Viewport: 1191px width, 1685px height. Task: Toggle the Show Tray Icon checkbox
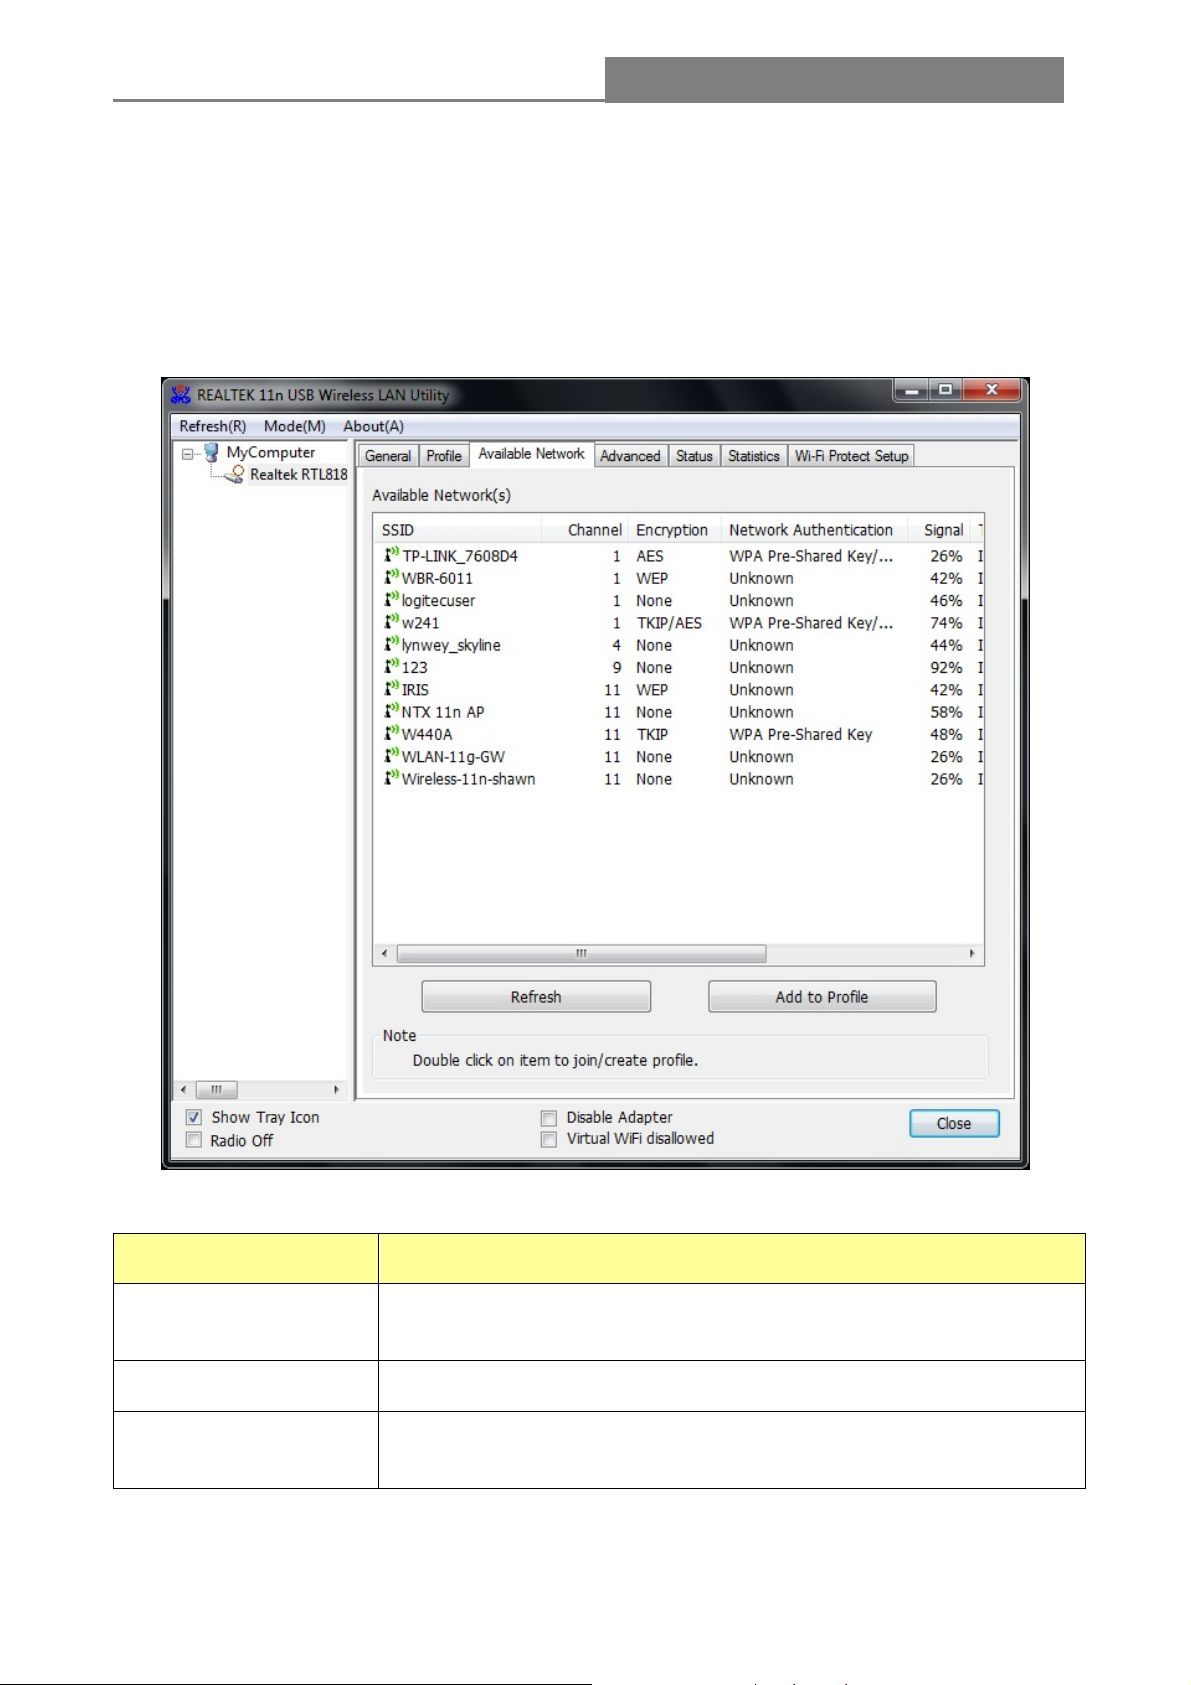pos(194,1117)
